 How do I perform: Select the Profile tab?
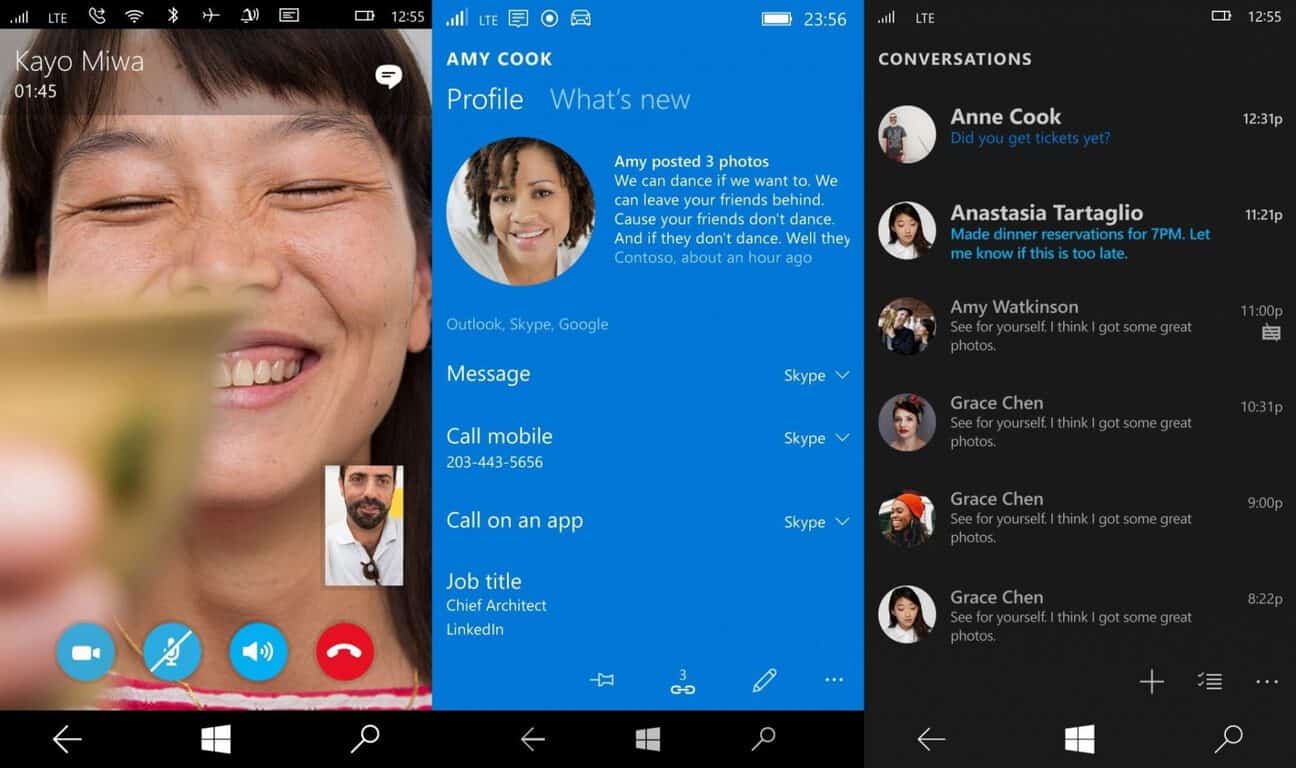[x=484, y=99]
